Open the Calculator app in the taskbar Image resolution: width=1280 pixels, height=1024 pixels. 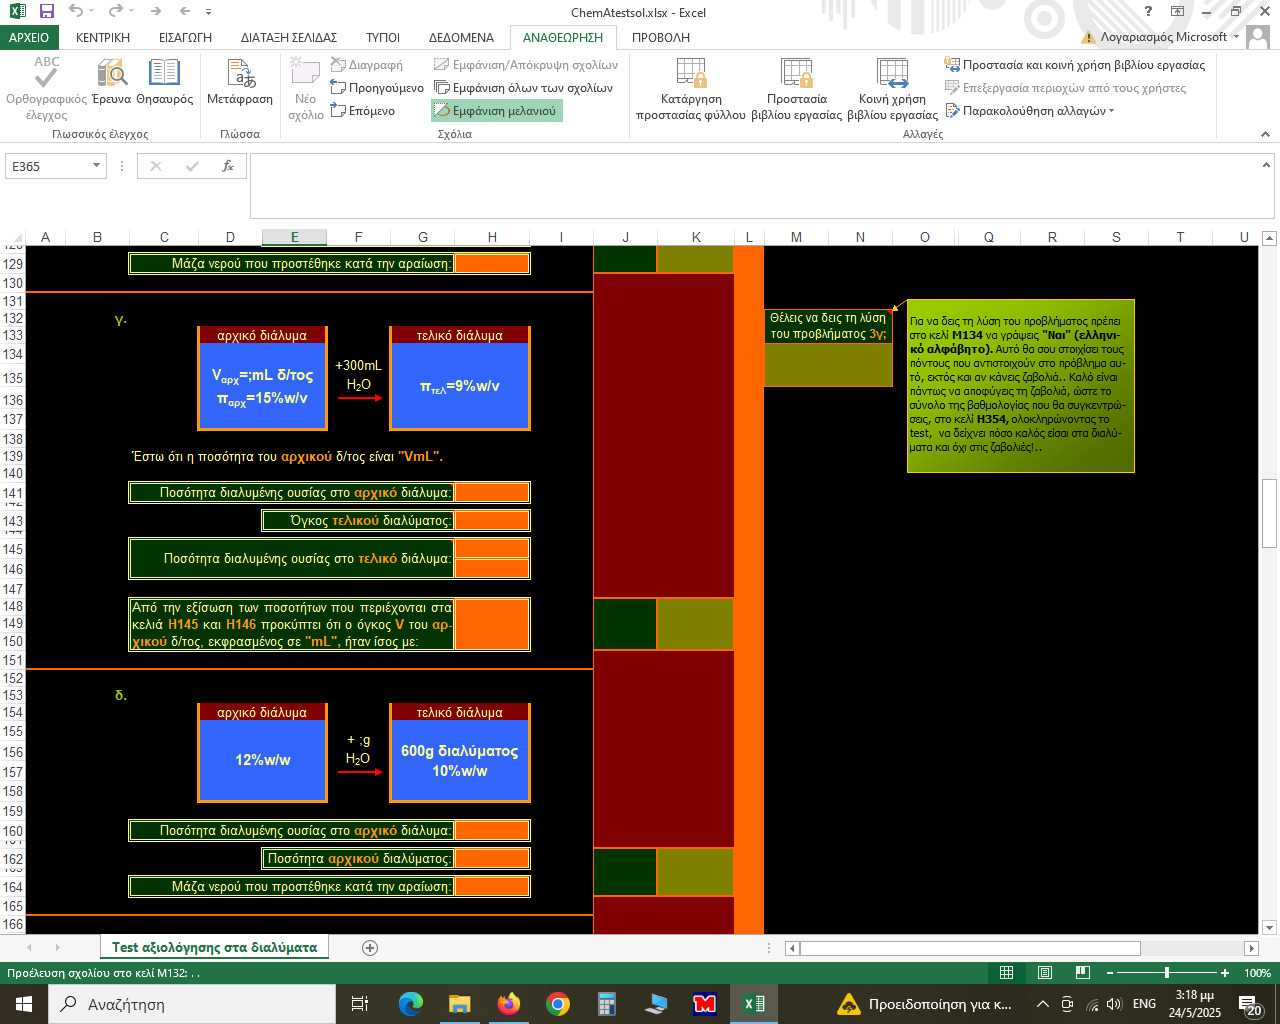[x=606, y=1004]
